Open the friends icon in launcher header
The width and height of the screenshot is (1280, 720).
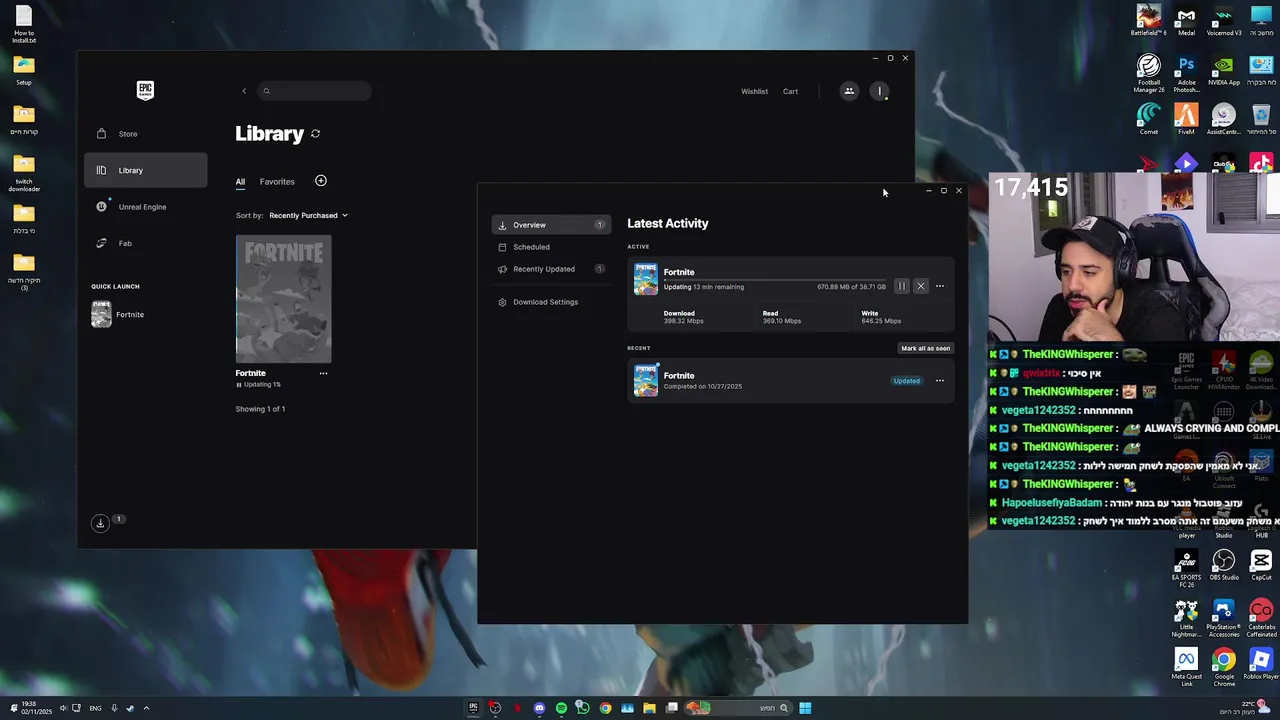tap(849, 91)
